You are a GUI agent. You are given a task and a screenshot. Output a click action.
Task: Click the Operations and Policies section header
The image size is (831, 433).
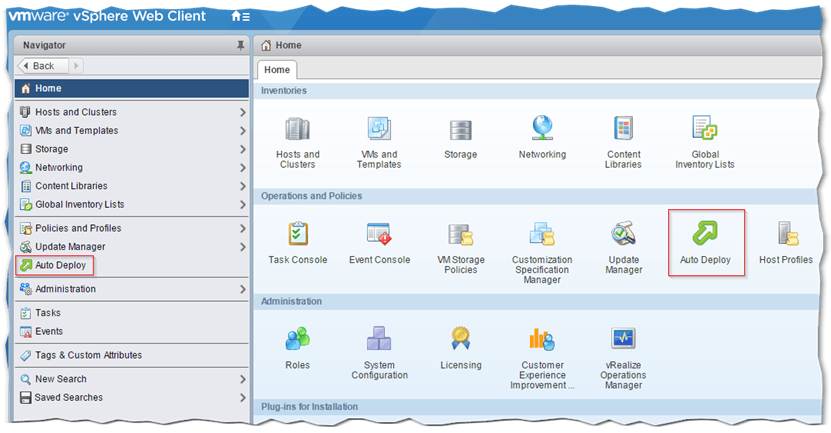[537, 196]
